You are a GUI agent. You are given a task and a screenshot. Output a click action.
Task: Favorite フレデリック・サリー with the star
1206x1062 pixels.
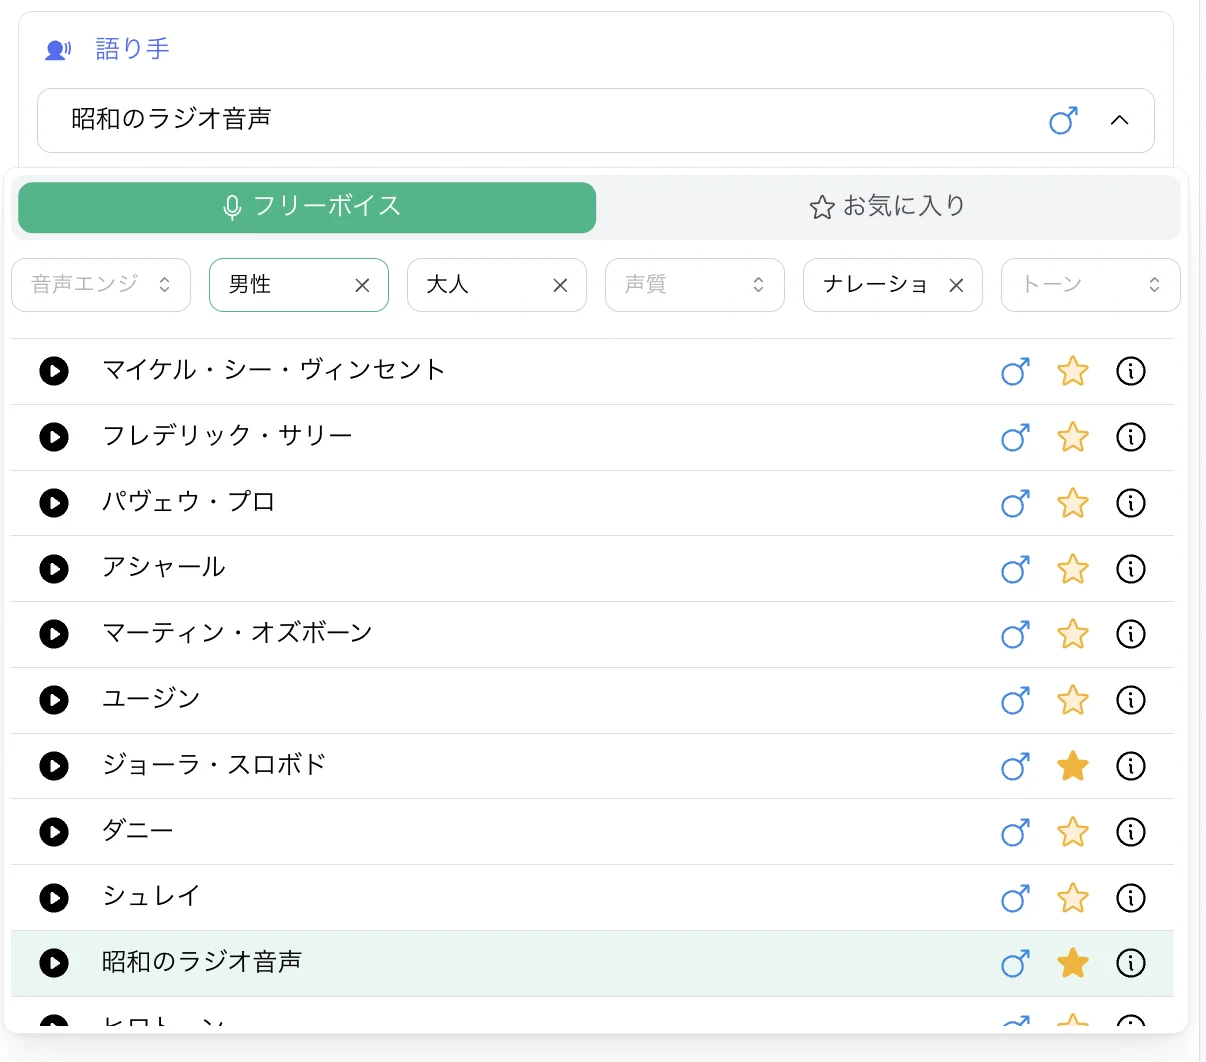tap(1073, 437)
